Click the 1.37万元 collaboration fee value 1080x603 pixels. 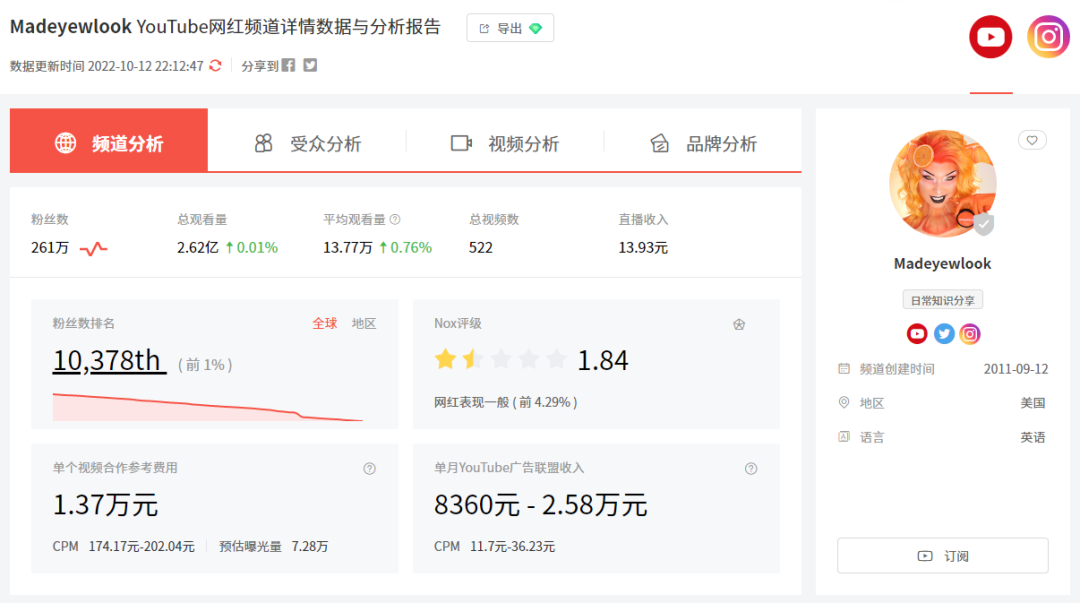coord(105,504)
